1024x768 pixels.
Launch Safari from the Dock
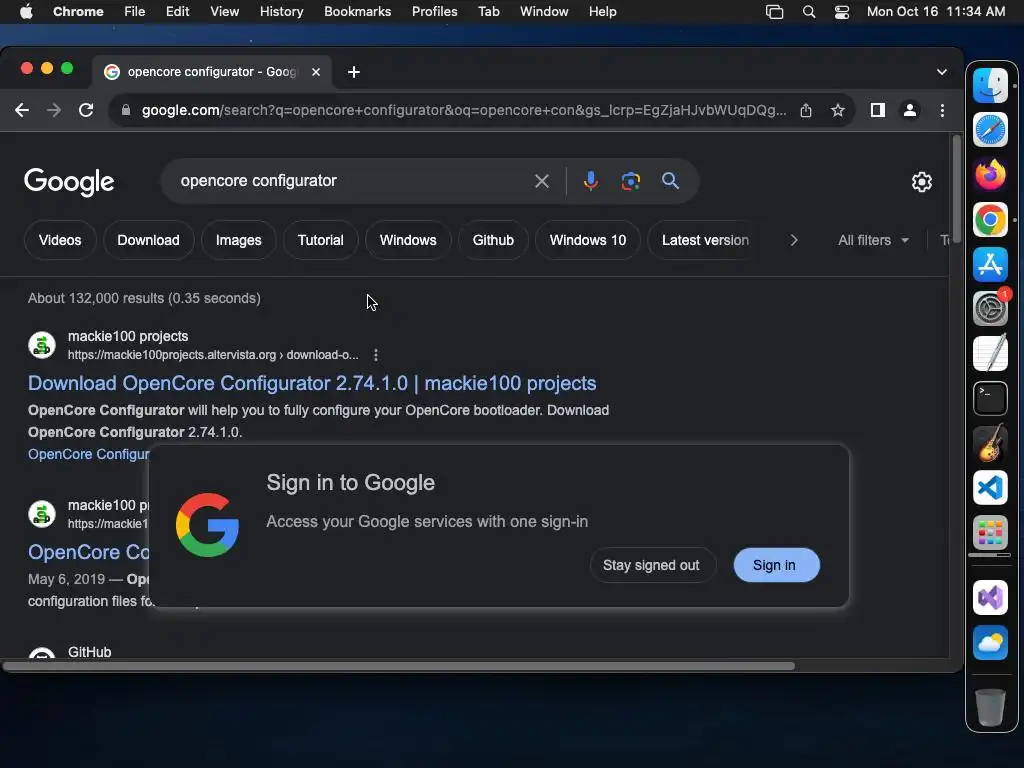click(x=990, y=129)
